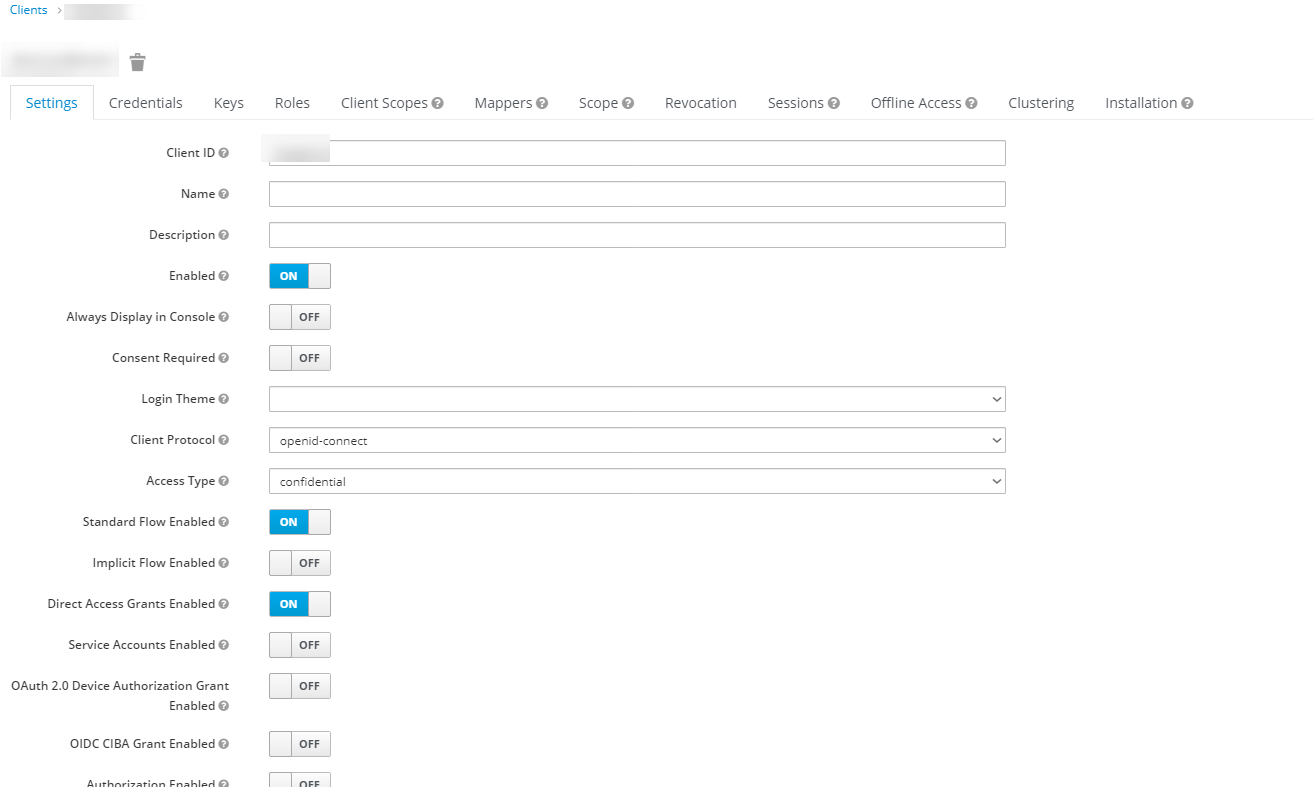Switch to the Keys tab
The height and width of the screenshot is (787, 1313).
tap(229, 103)
